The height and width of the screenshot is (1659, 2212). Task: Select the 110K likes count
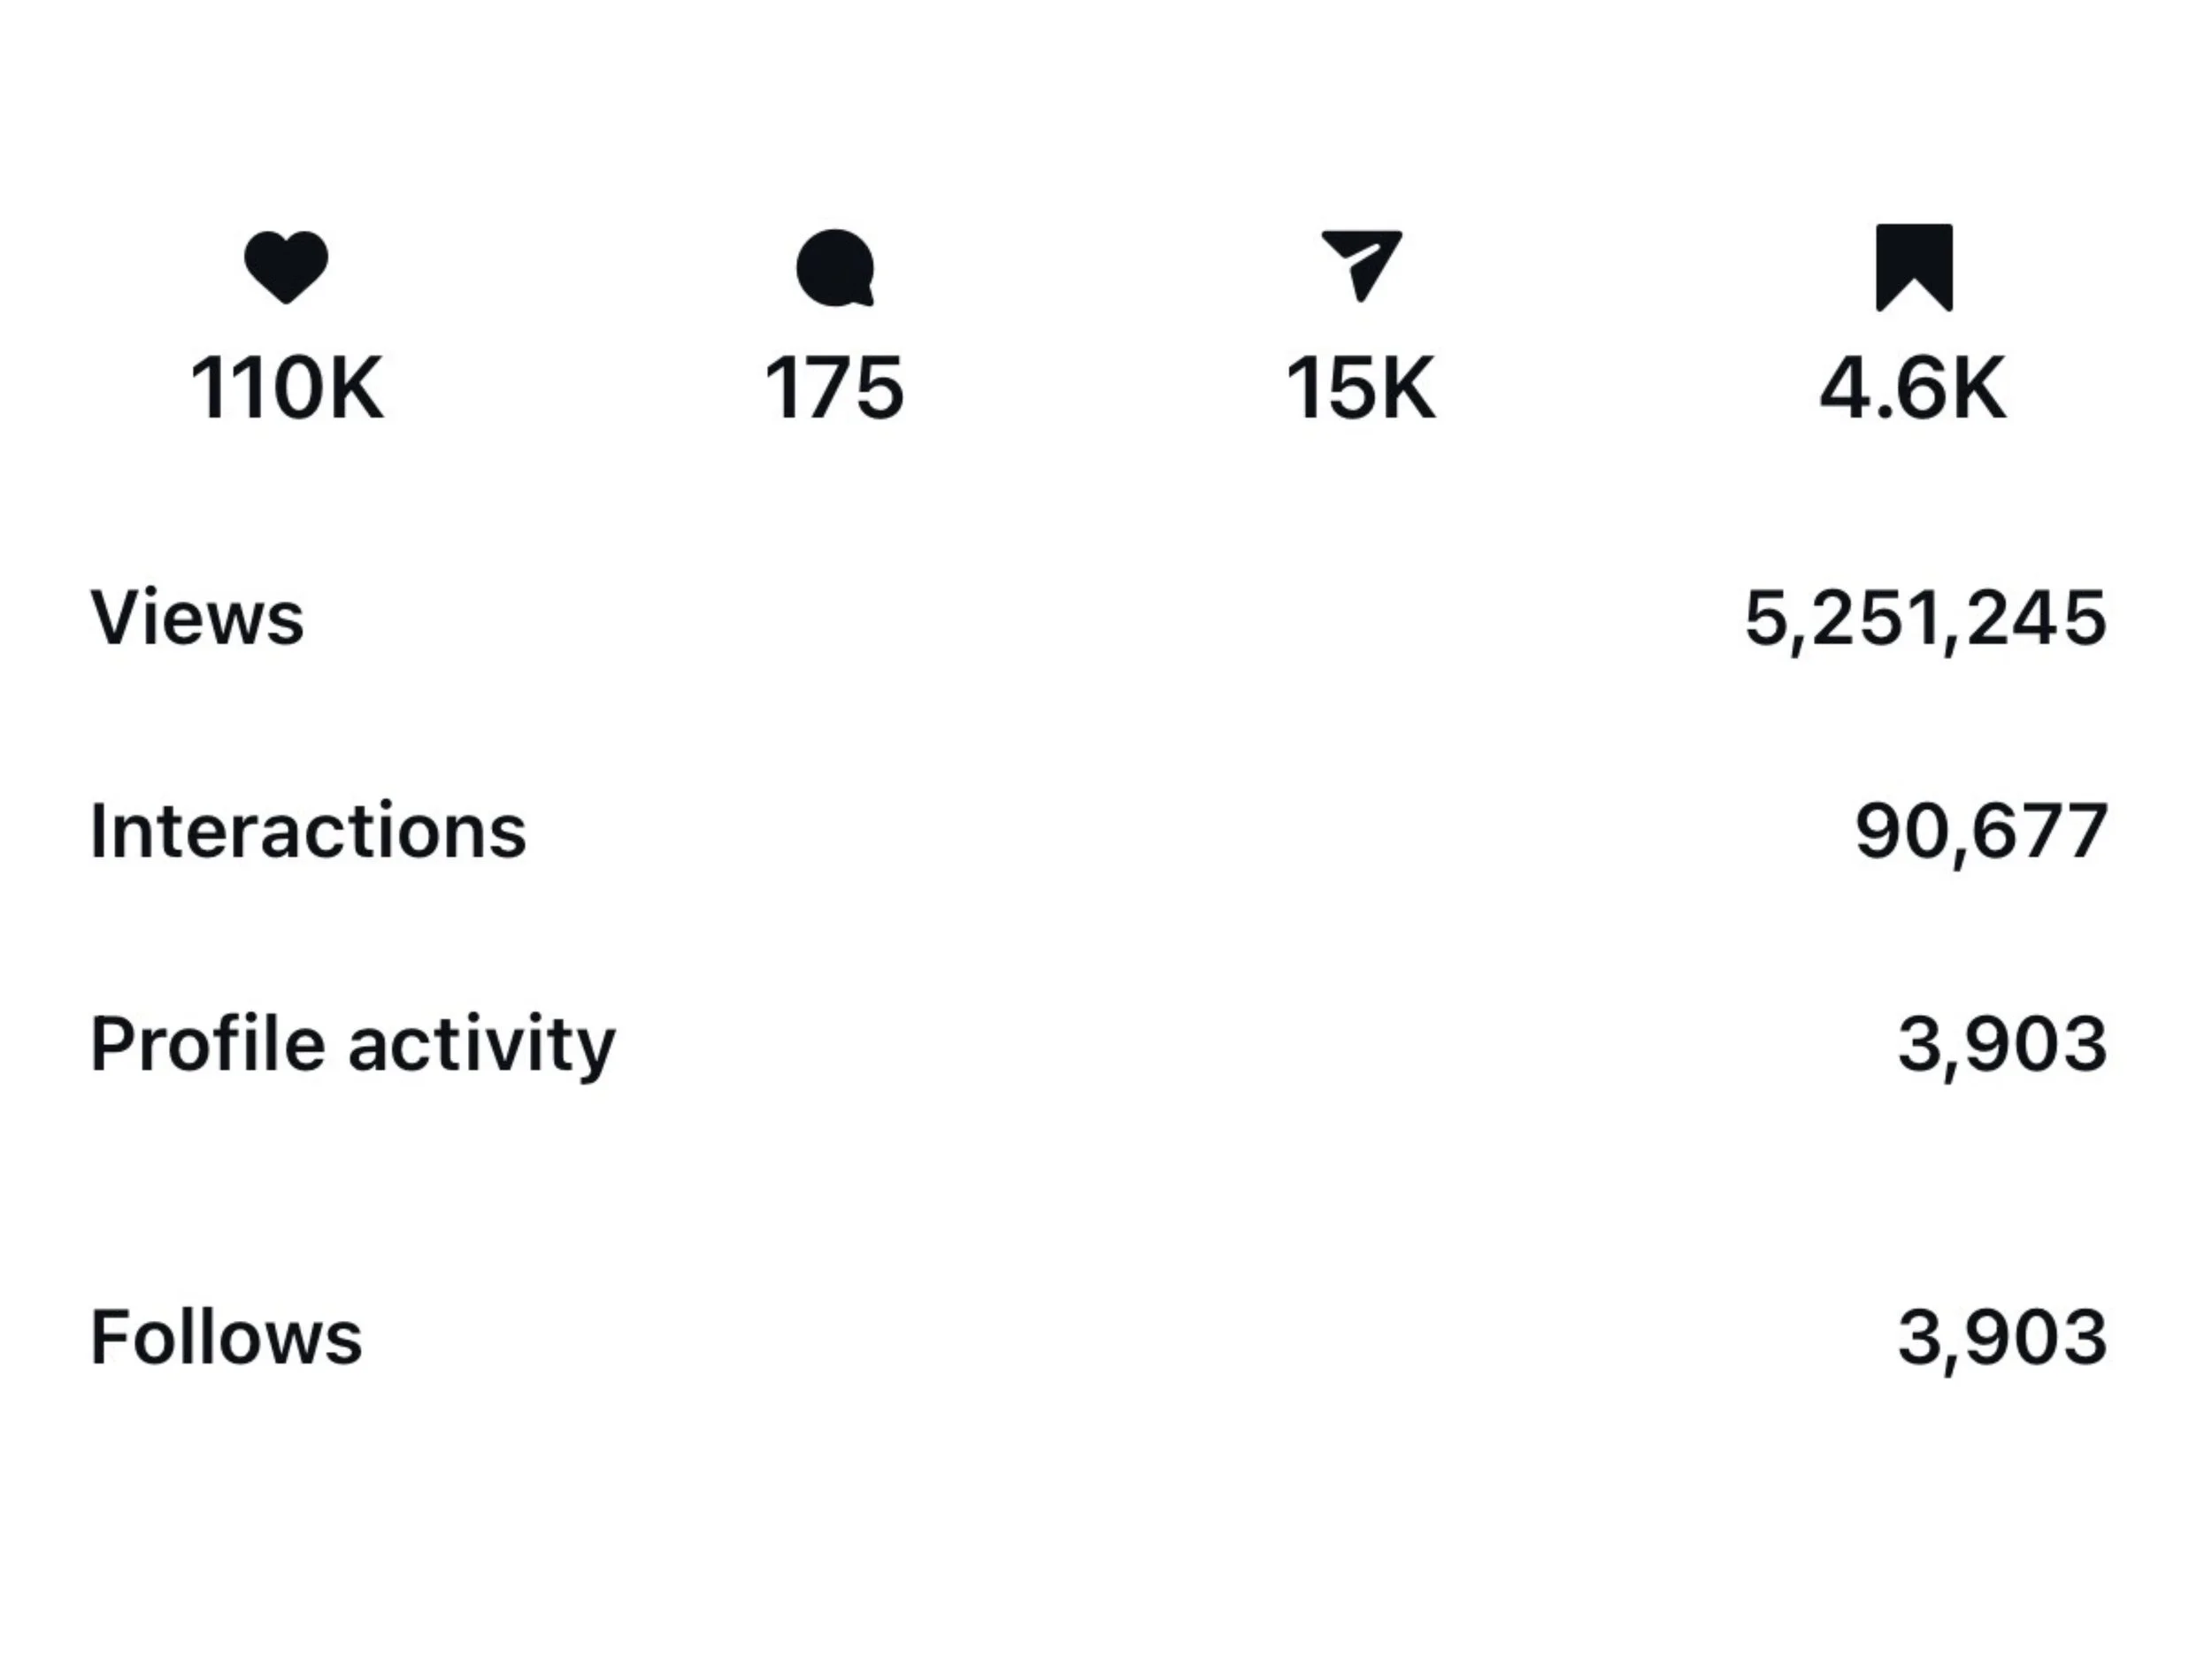pos(287,388)
